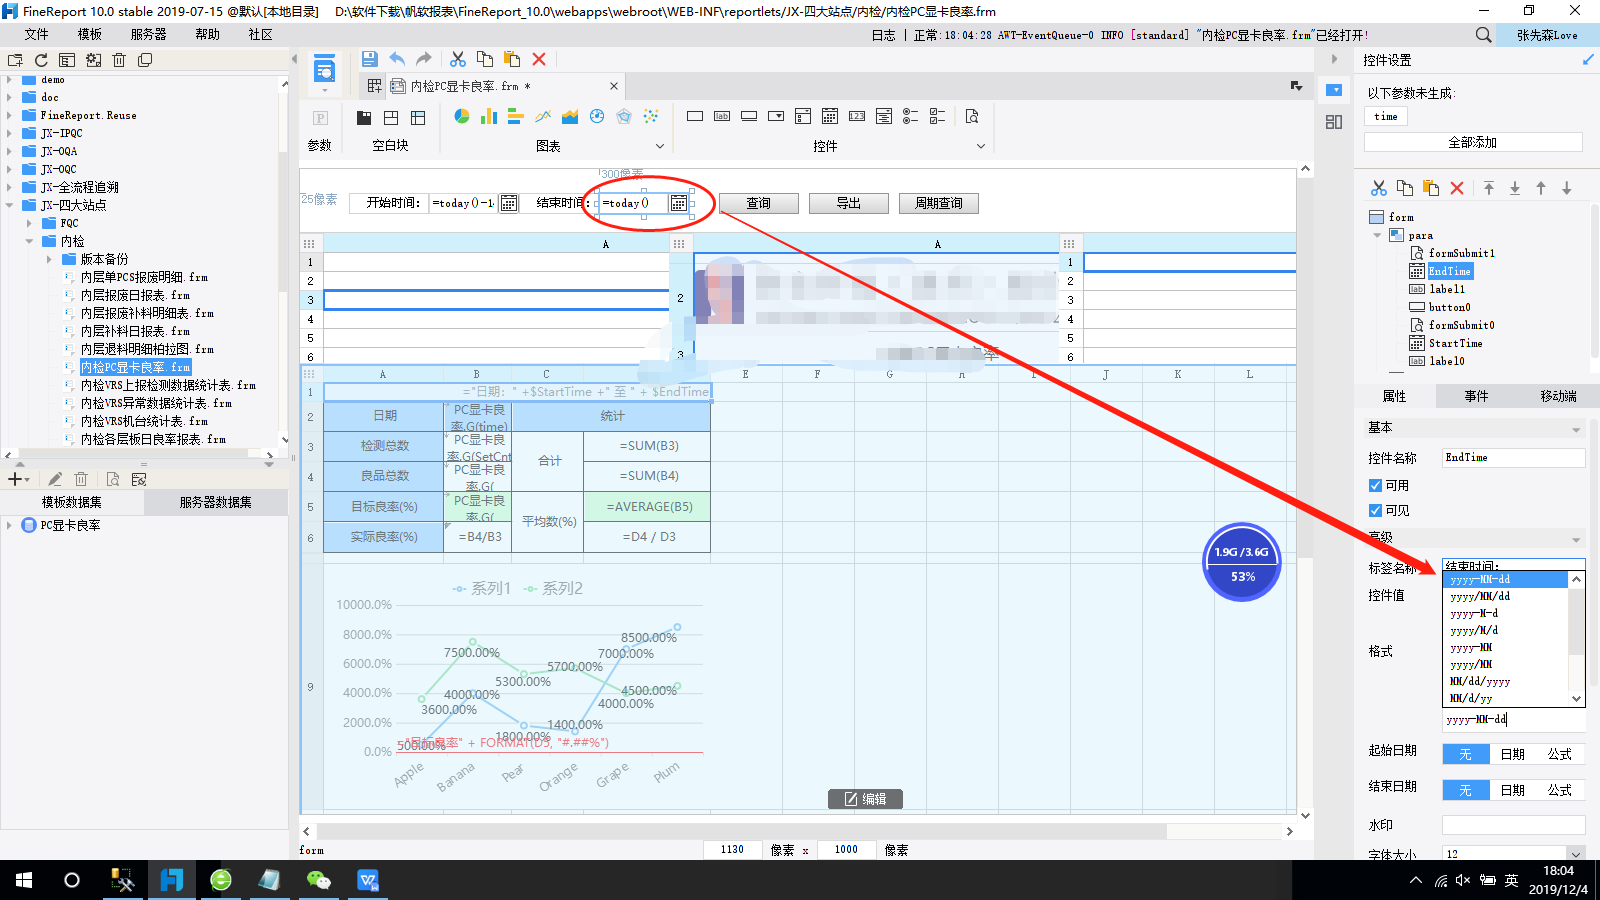The height and width of the screenshot is (900, 1600).
Task: Add the time parameter button
Action: 1386,116
